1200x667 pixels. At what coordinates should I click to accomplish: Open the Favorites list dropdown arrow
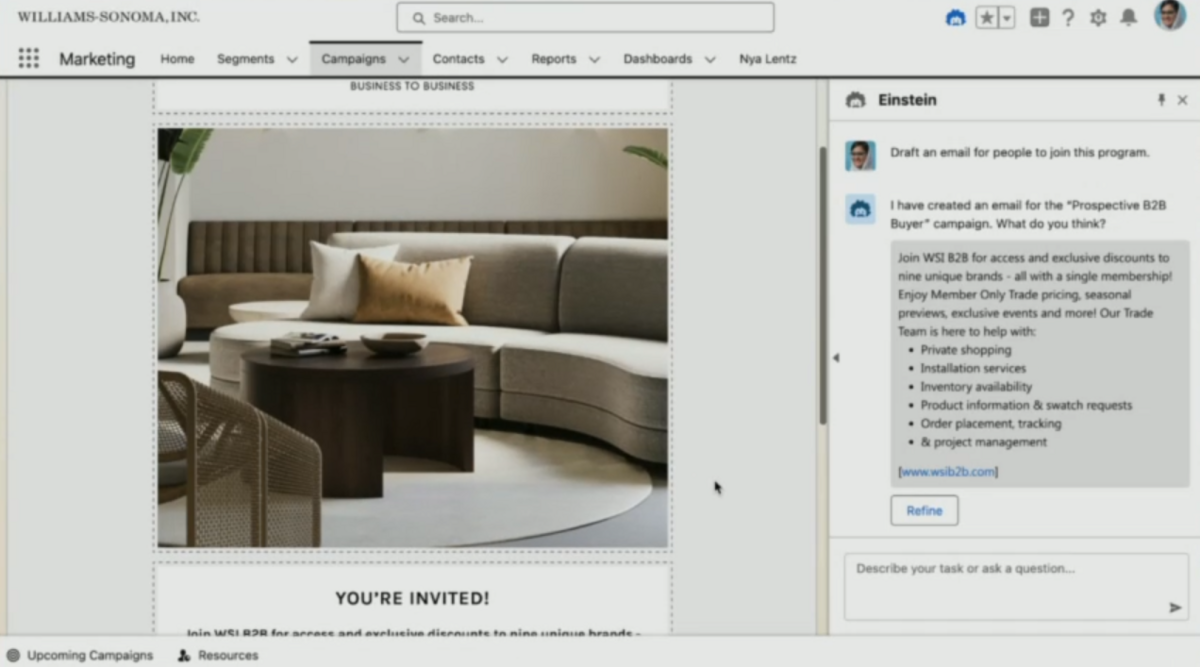click(1007, 18)
